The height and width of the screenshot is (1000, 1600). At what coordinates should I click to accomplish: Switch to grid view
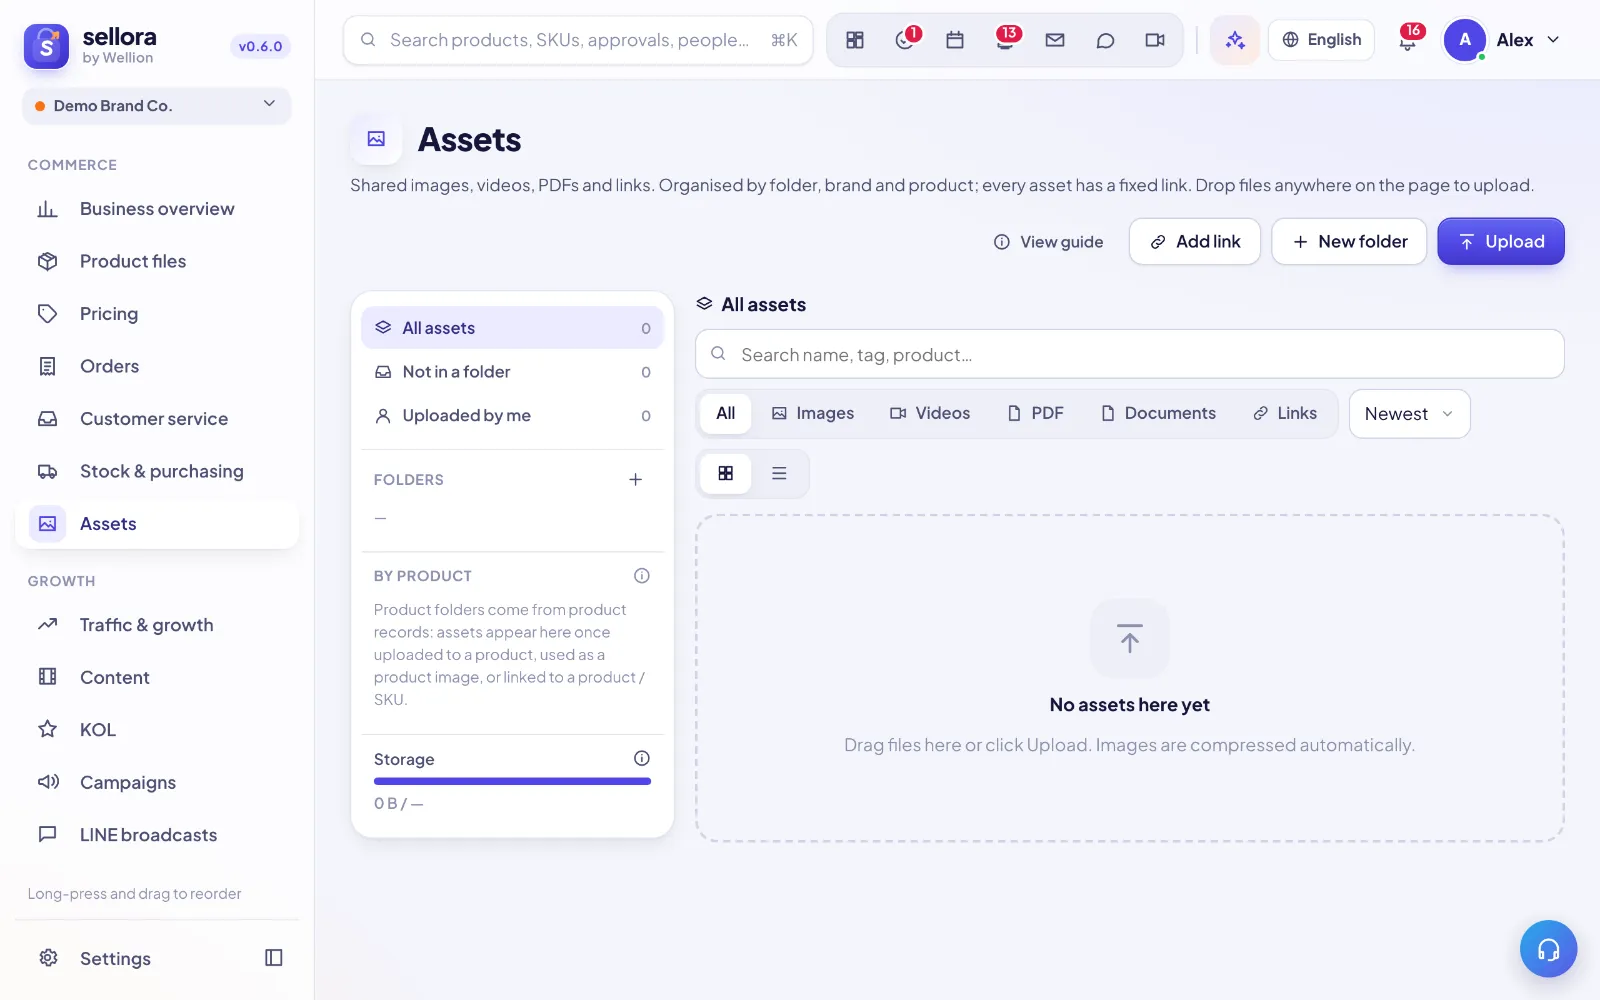point(726,473)
